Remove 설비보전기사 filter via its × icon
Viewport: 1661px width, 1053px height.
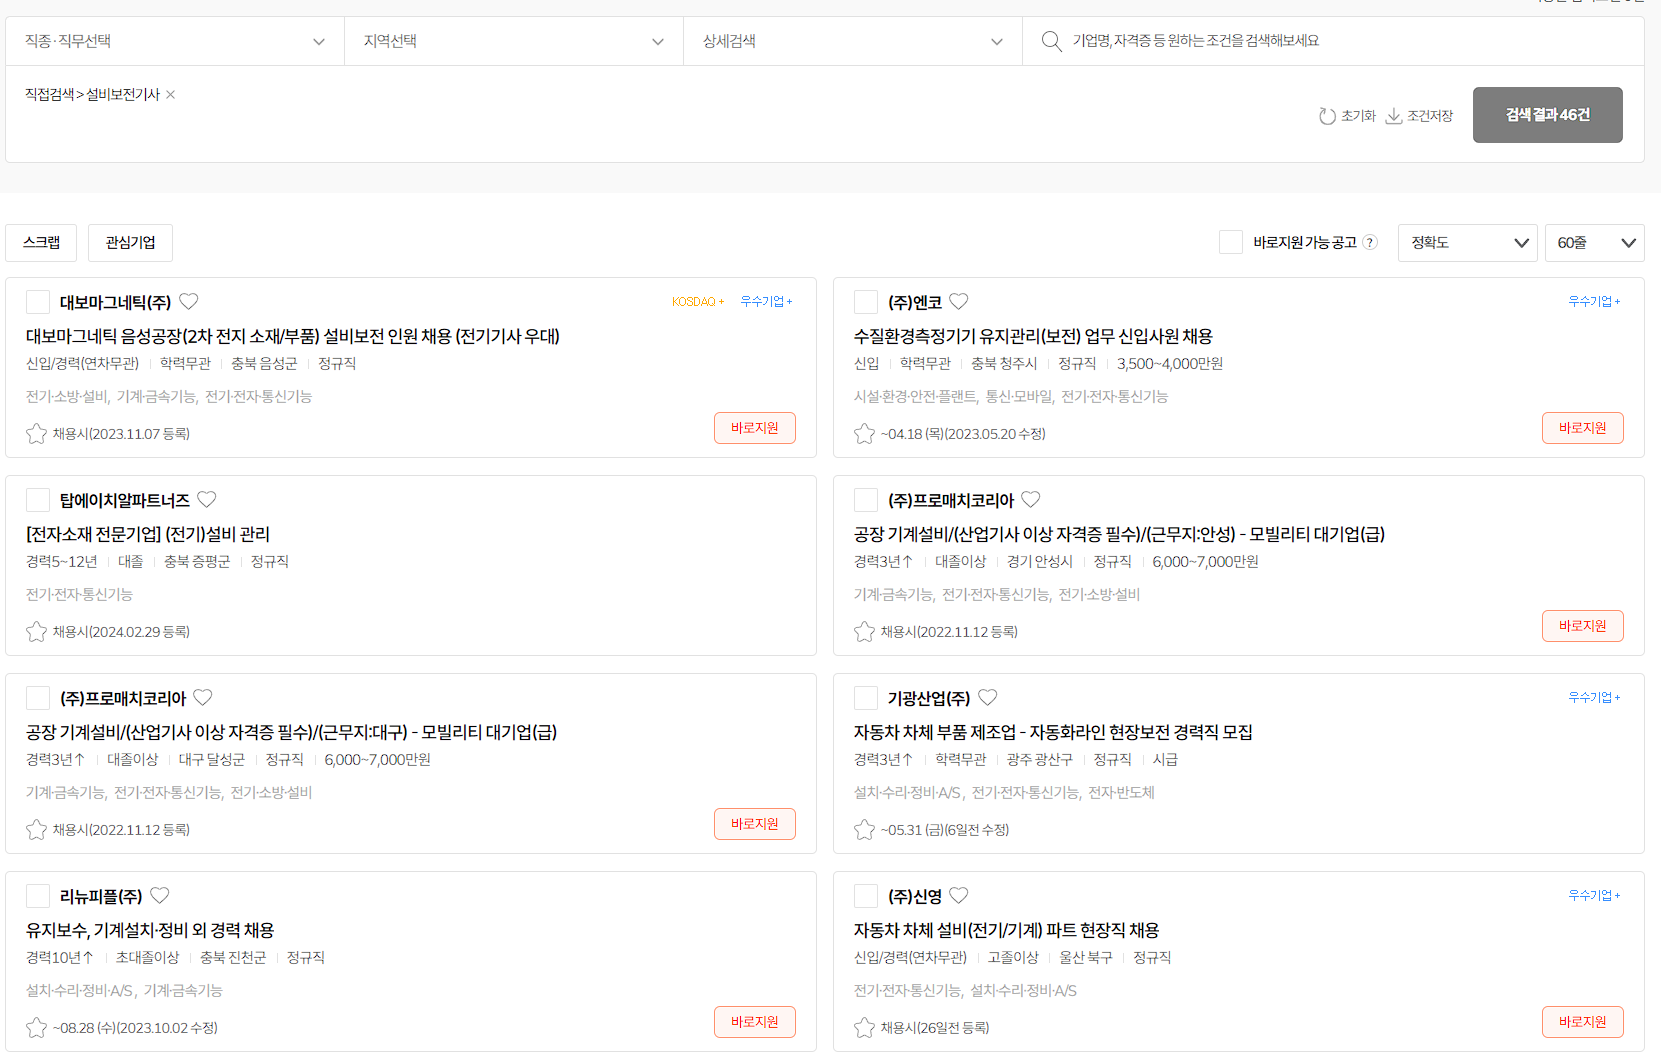170,94
